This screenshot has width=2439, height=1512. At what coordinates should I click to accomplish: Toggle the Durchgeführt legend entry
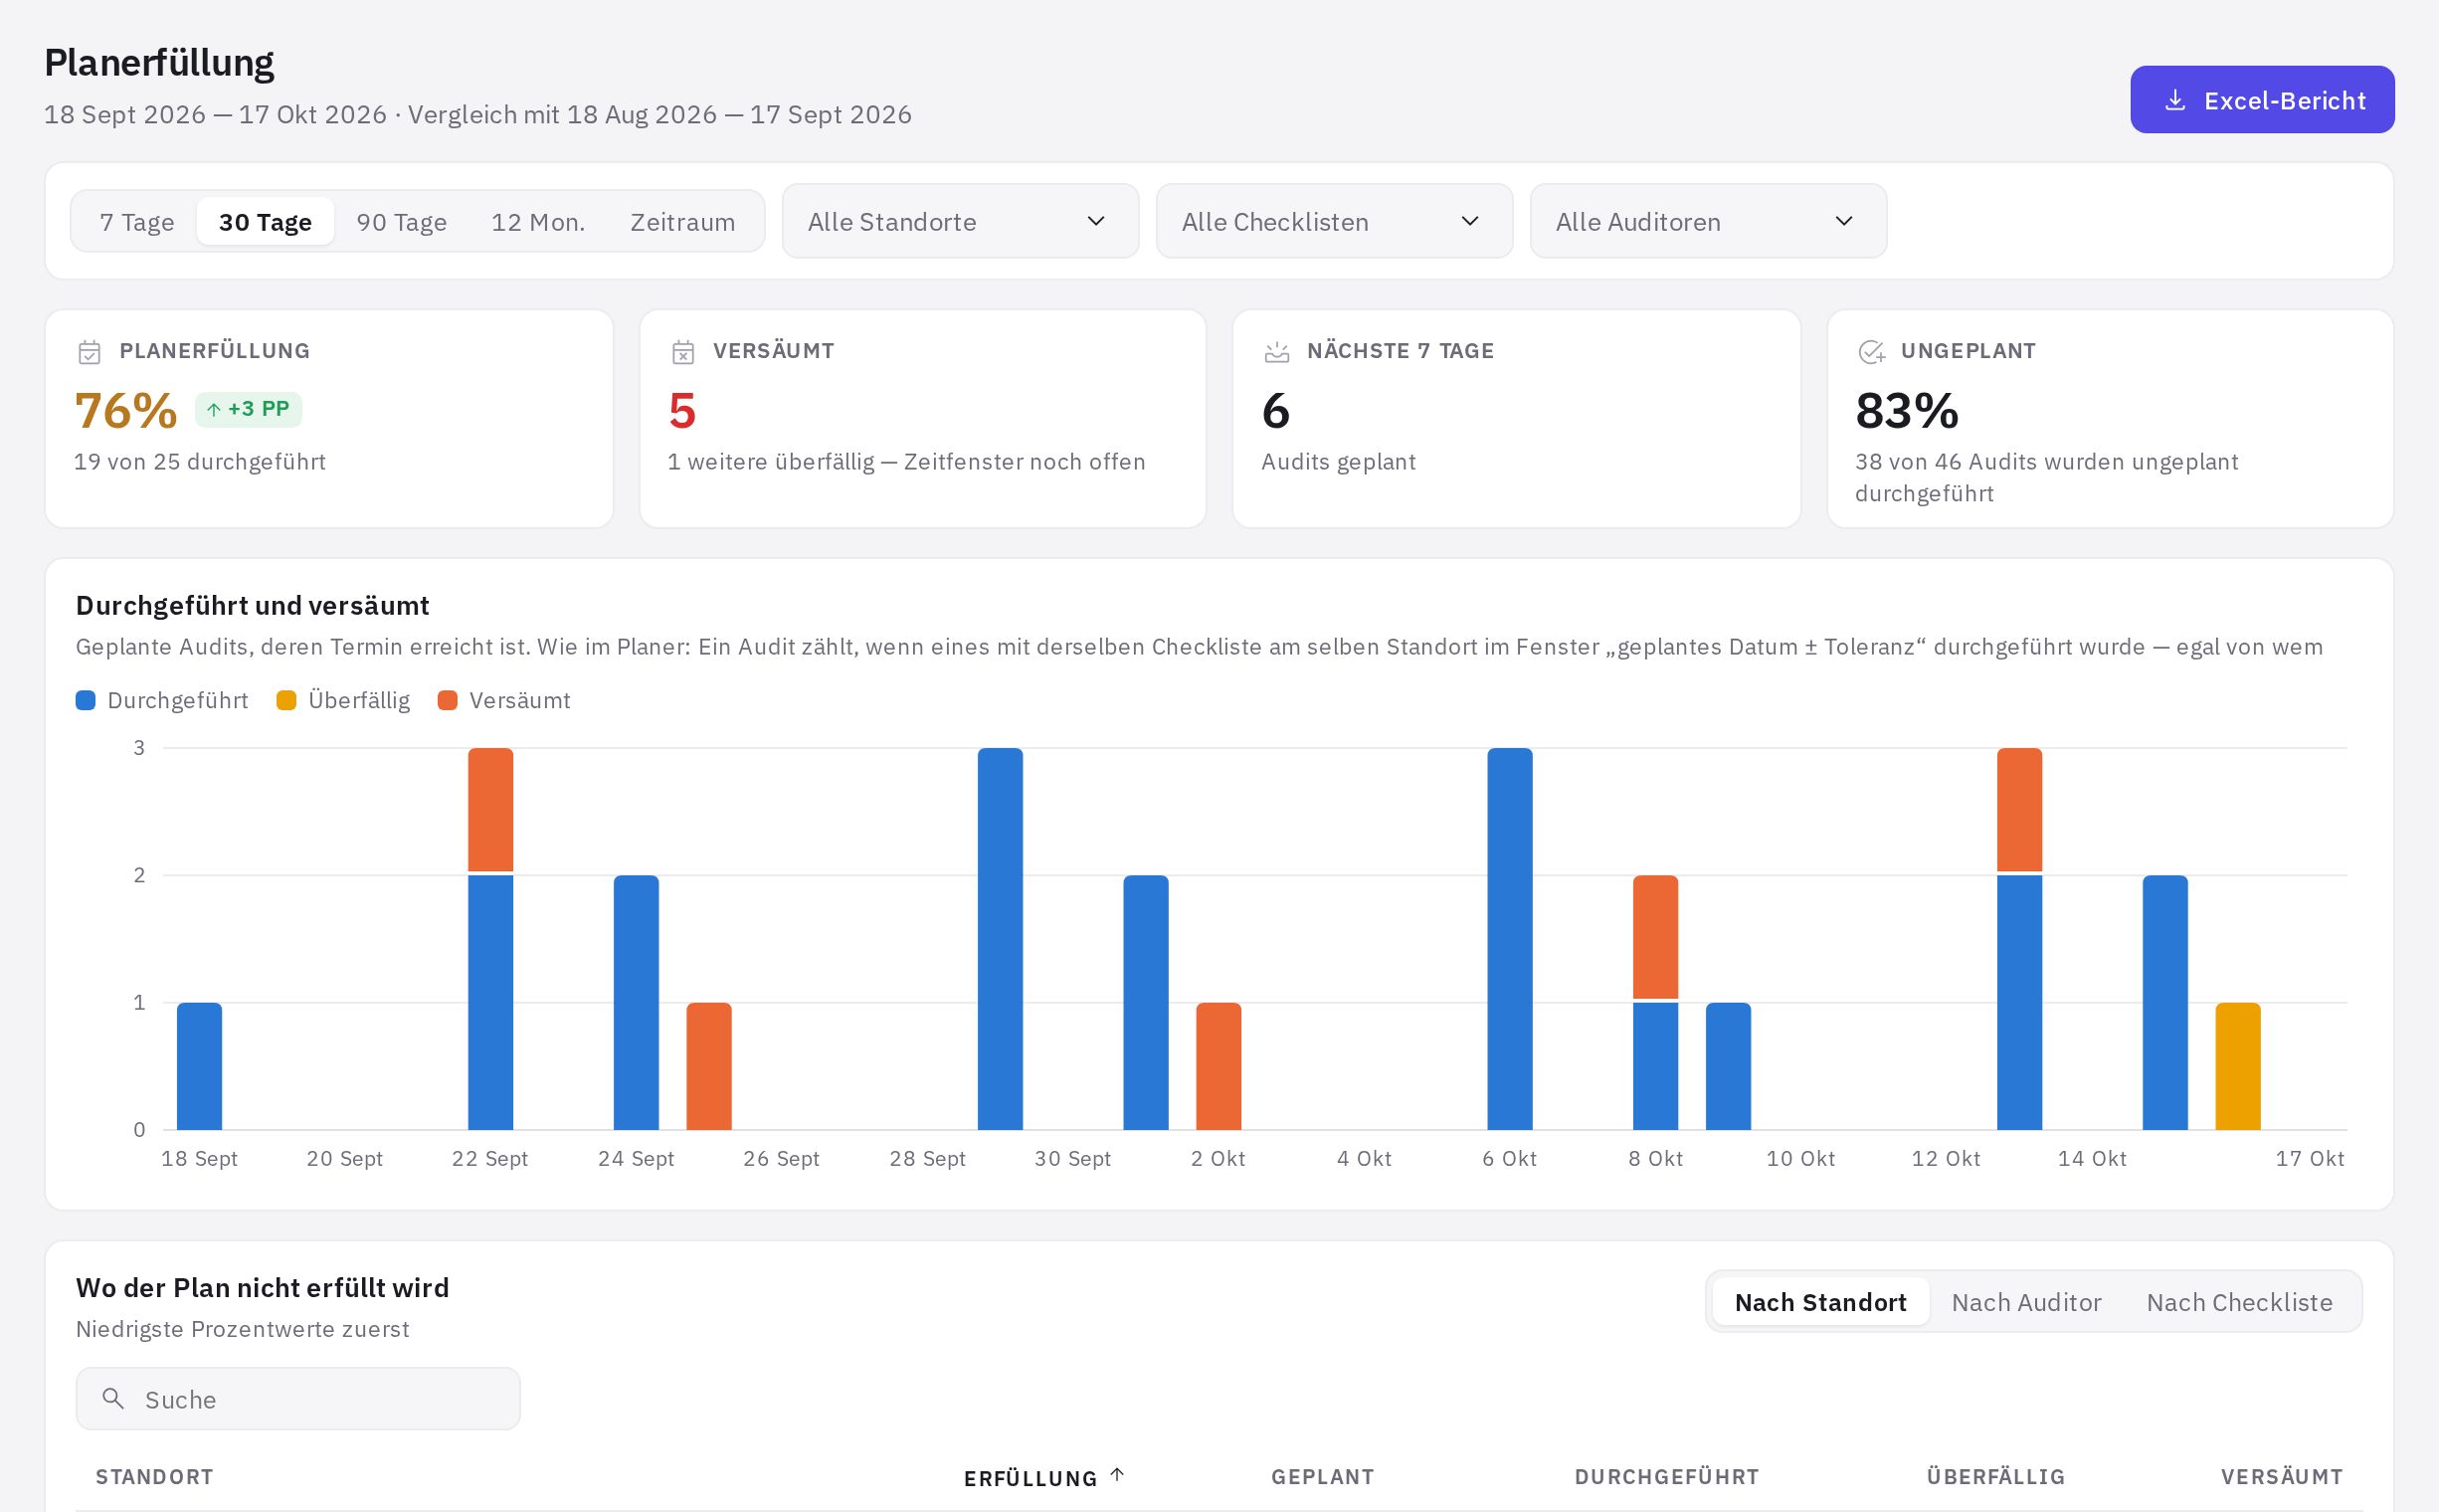(162, 700)
